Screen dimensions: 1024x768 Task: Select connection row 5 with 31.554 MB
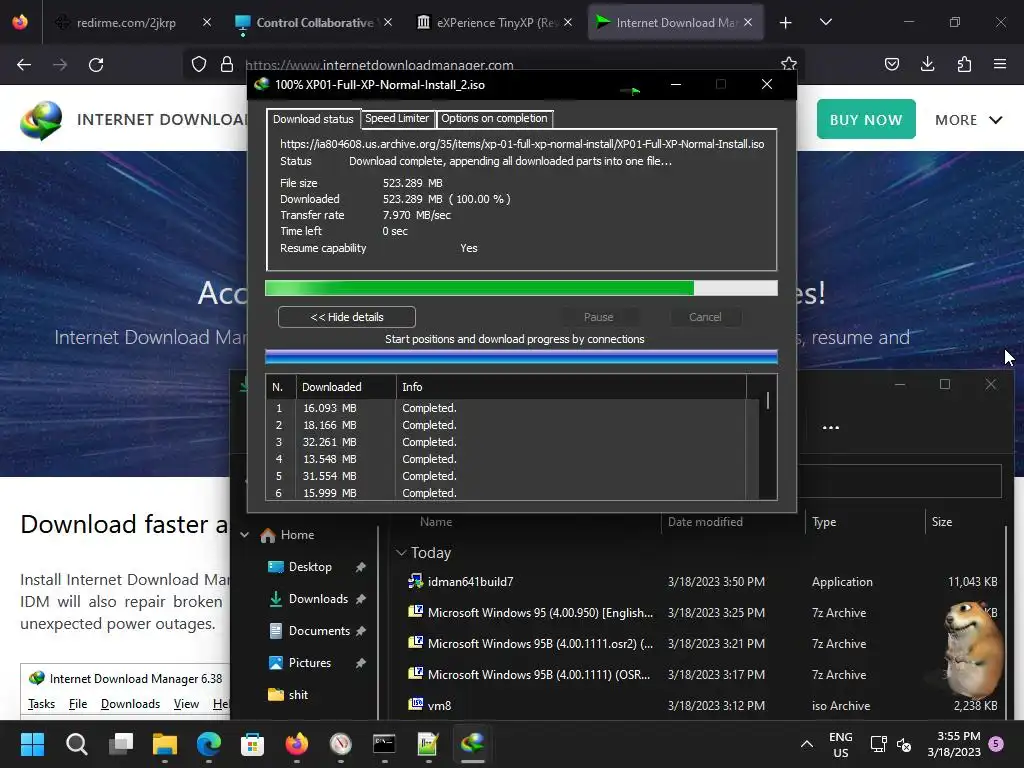(505, 476)
